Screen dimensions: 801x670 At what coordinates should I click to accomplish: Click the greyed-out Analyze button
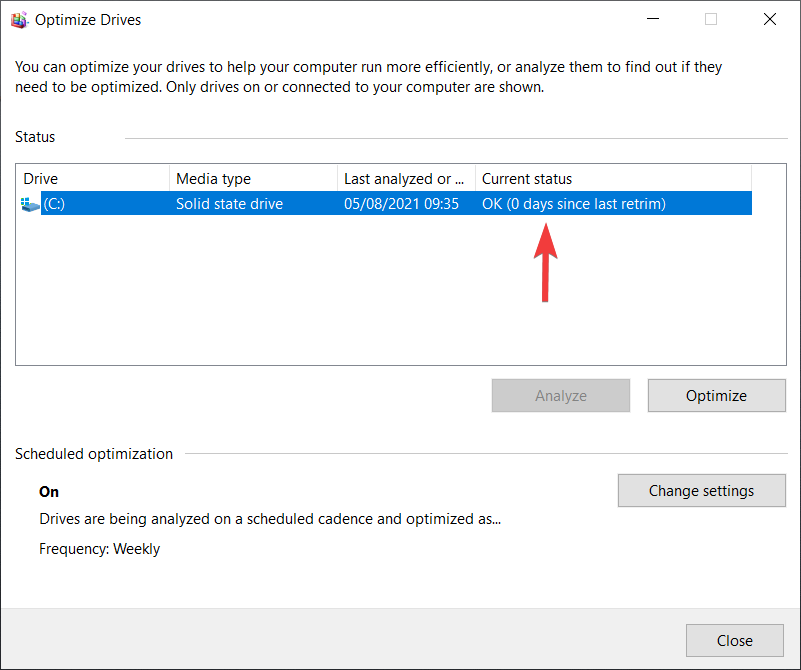(x=560, y=395)
